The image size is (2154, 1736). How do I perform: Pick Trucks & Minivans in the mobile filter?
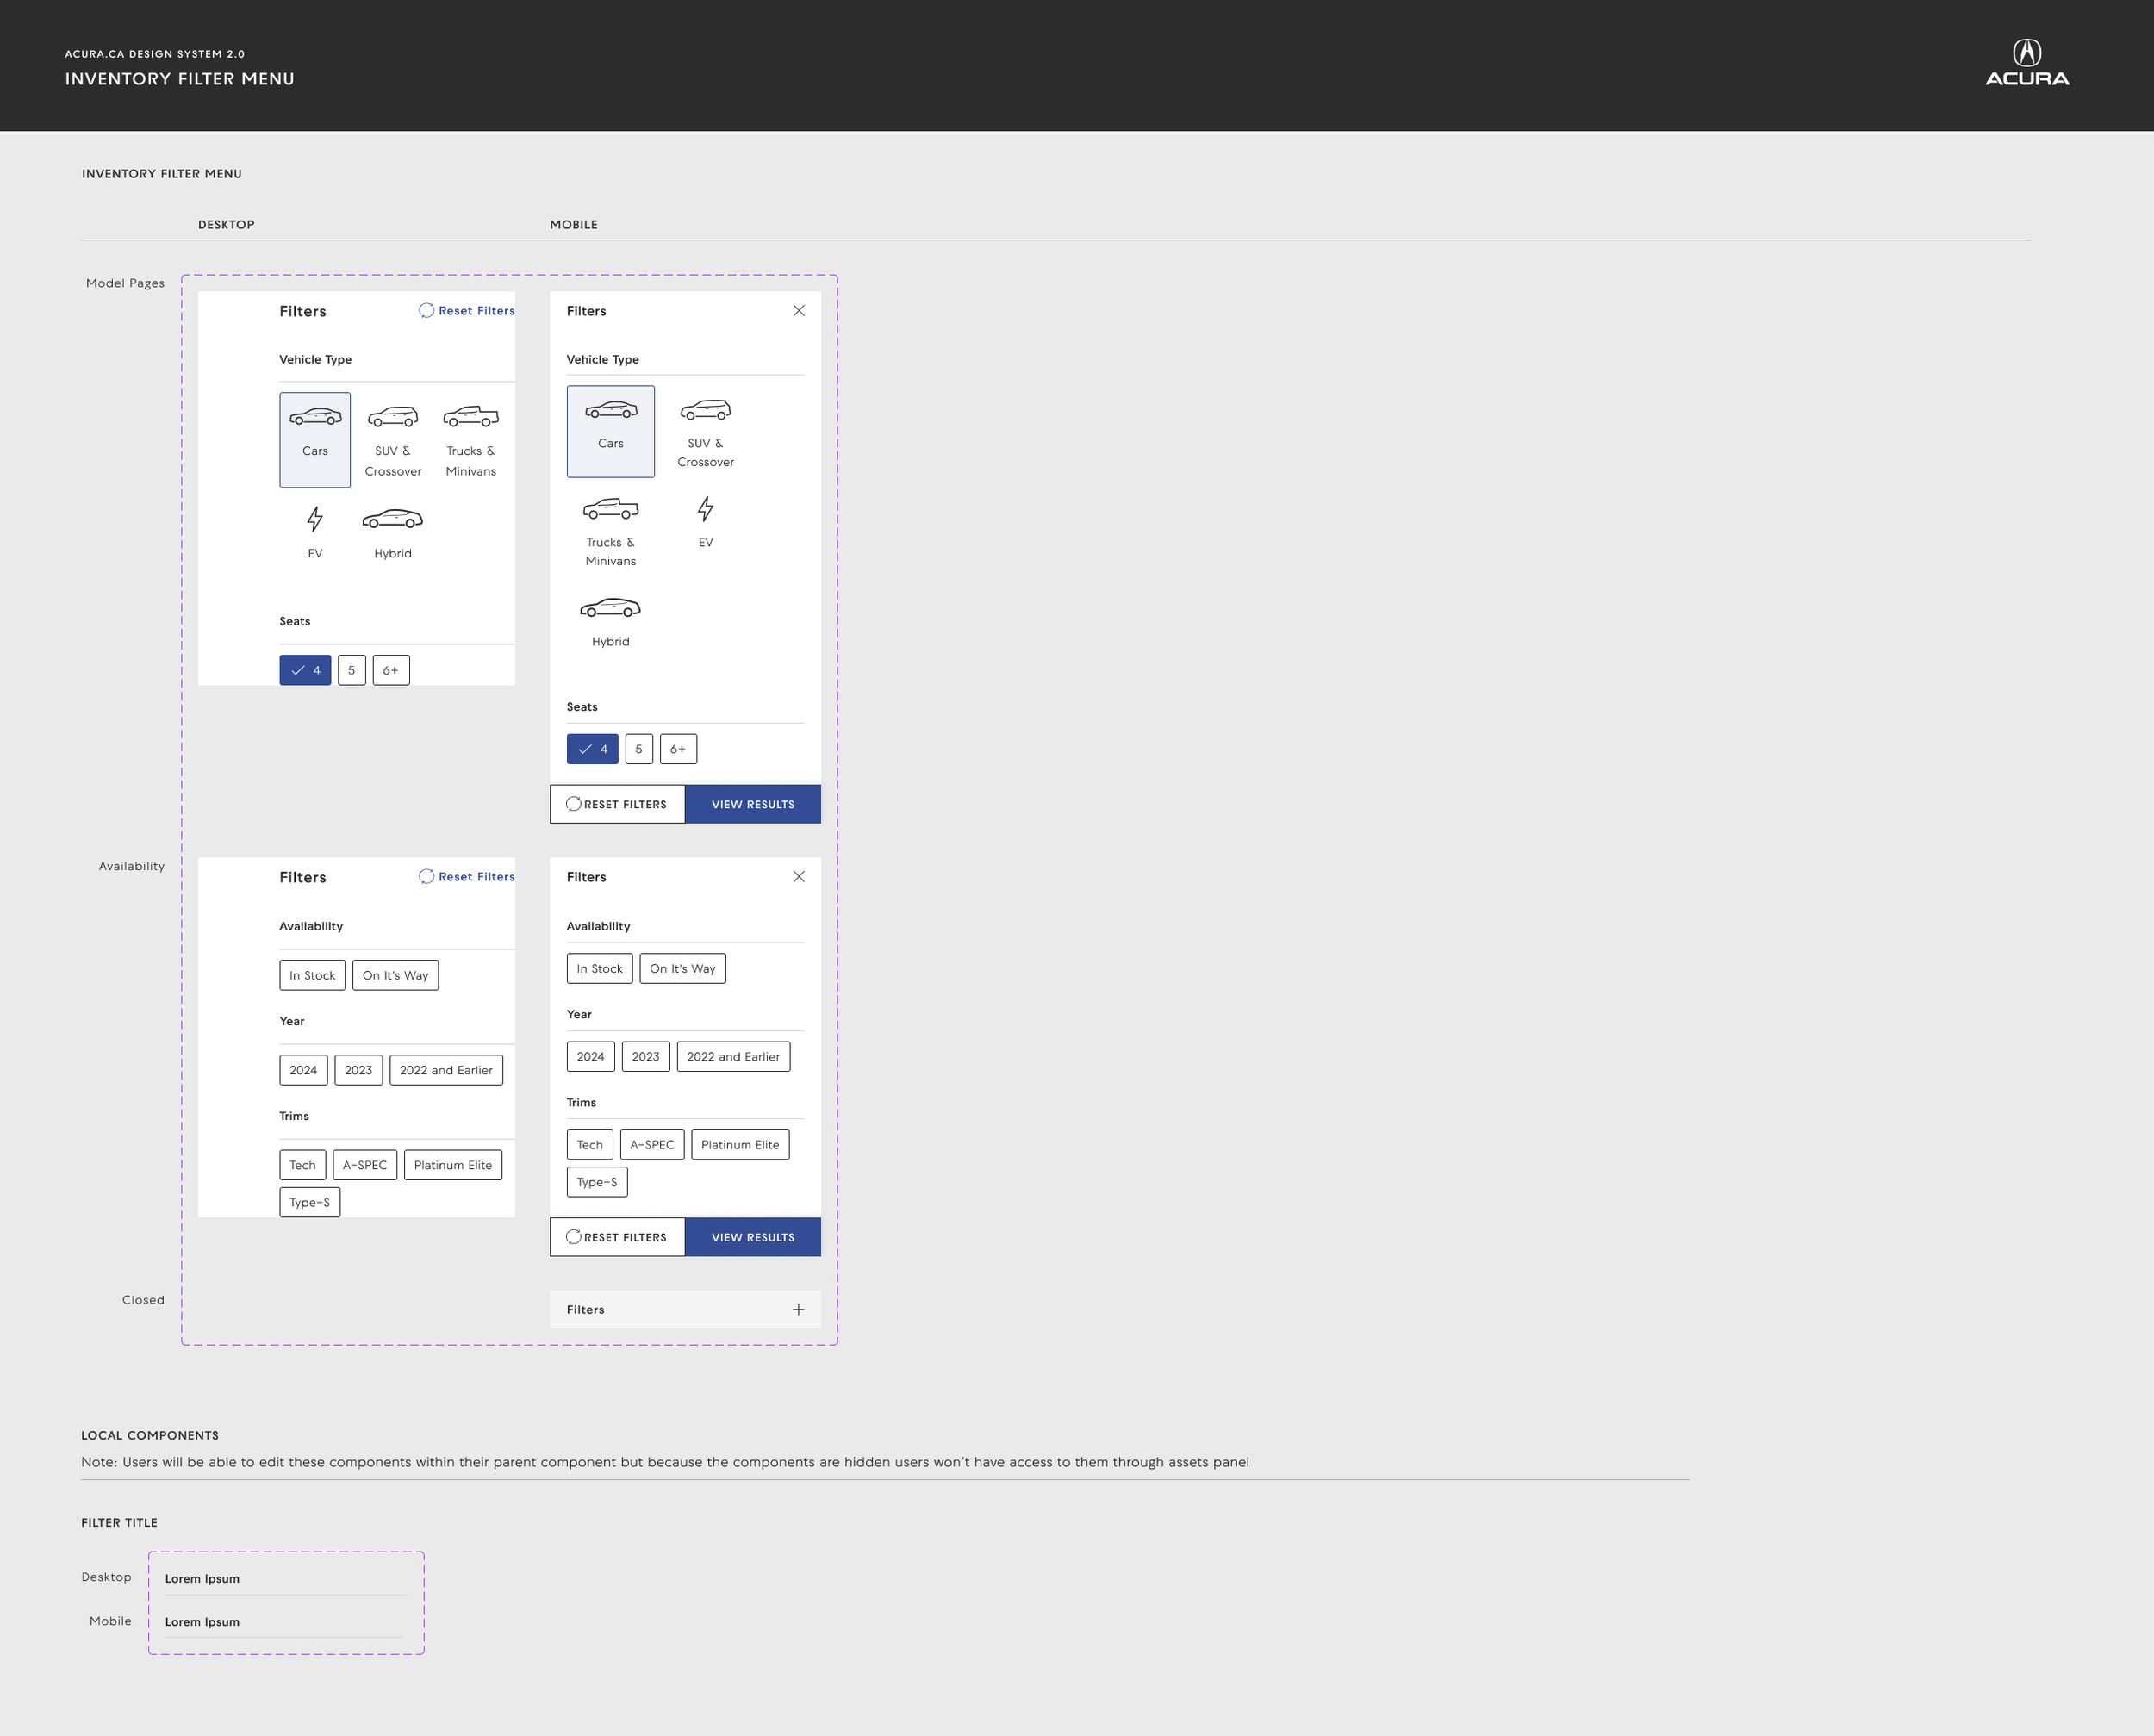[611, 531]
